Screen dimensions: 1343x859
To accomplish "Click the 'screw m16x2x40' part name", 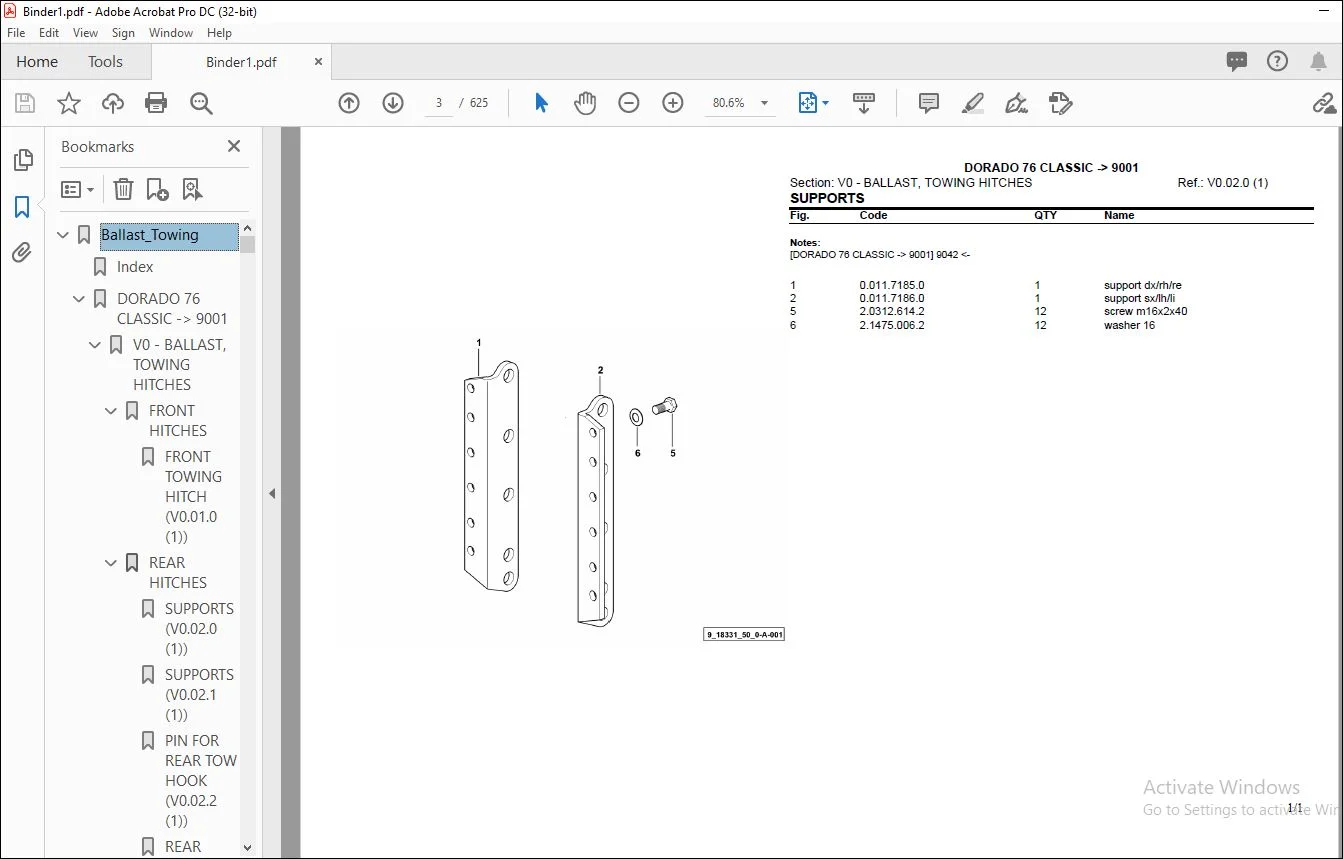I will coord(1145,311).
